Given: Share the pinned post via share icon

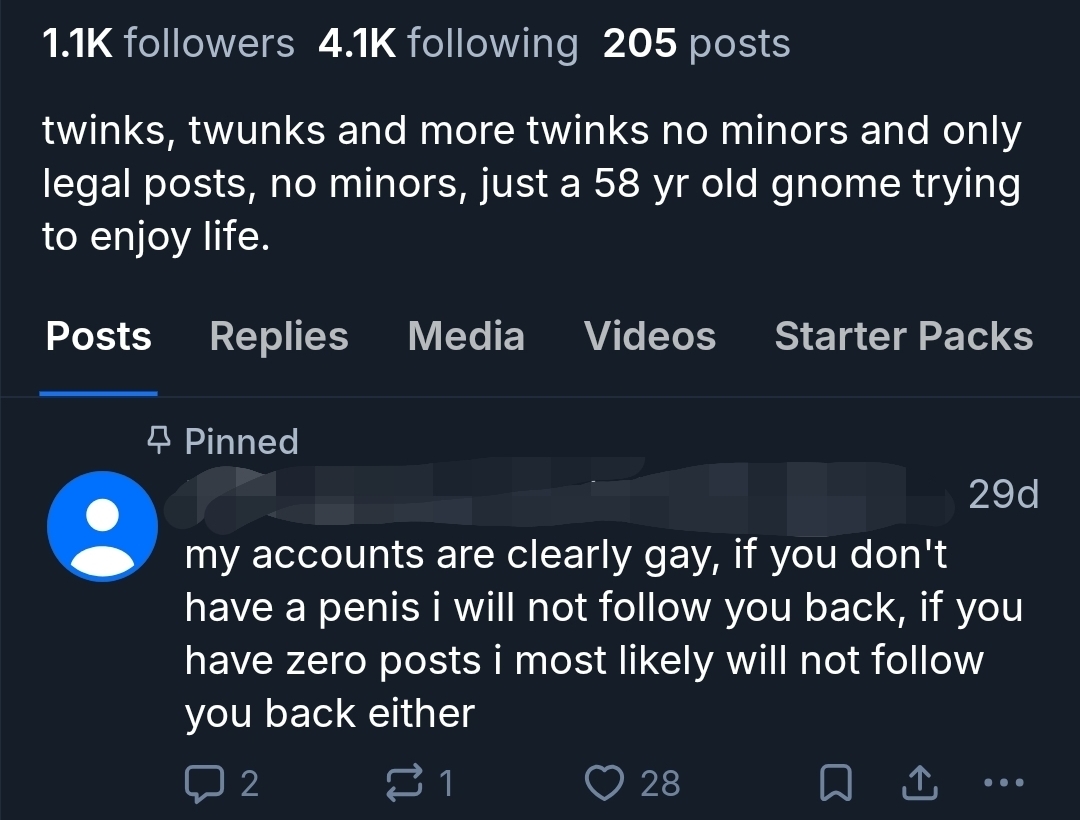Looking at the screenshot, I should (920, 782).
